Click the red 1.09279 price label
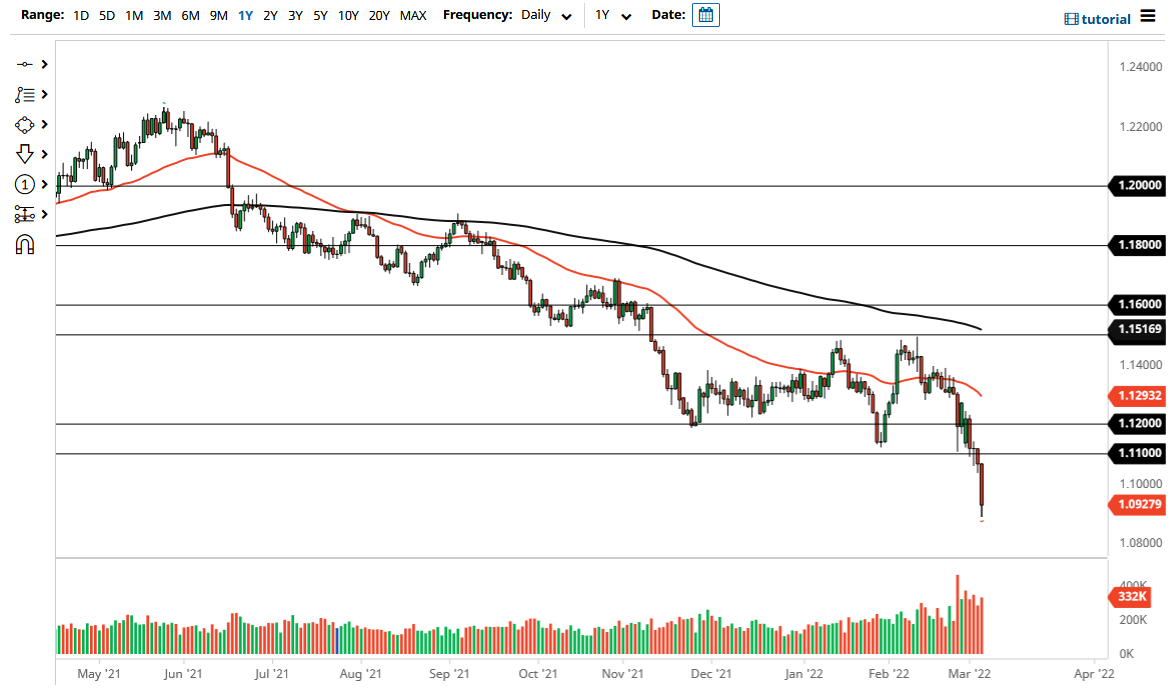This screenshot has height=700, width=1173. 1139,505
